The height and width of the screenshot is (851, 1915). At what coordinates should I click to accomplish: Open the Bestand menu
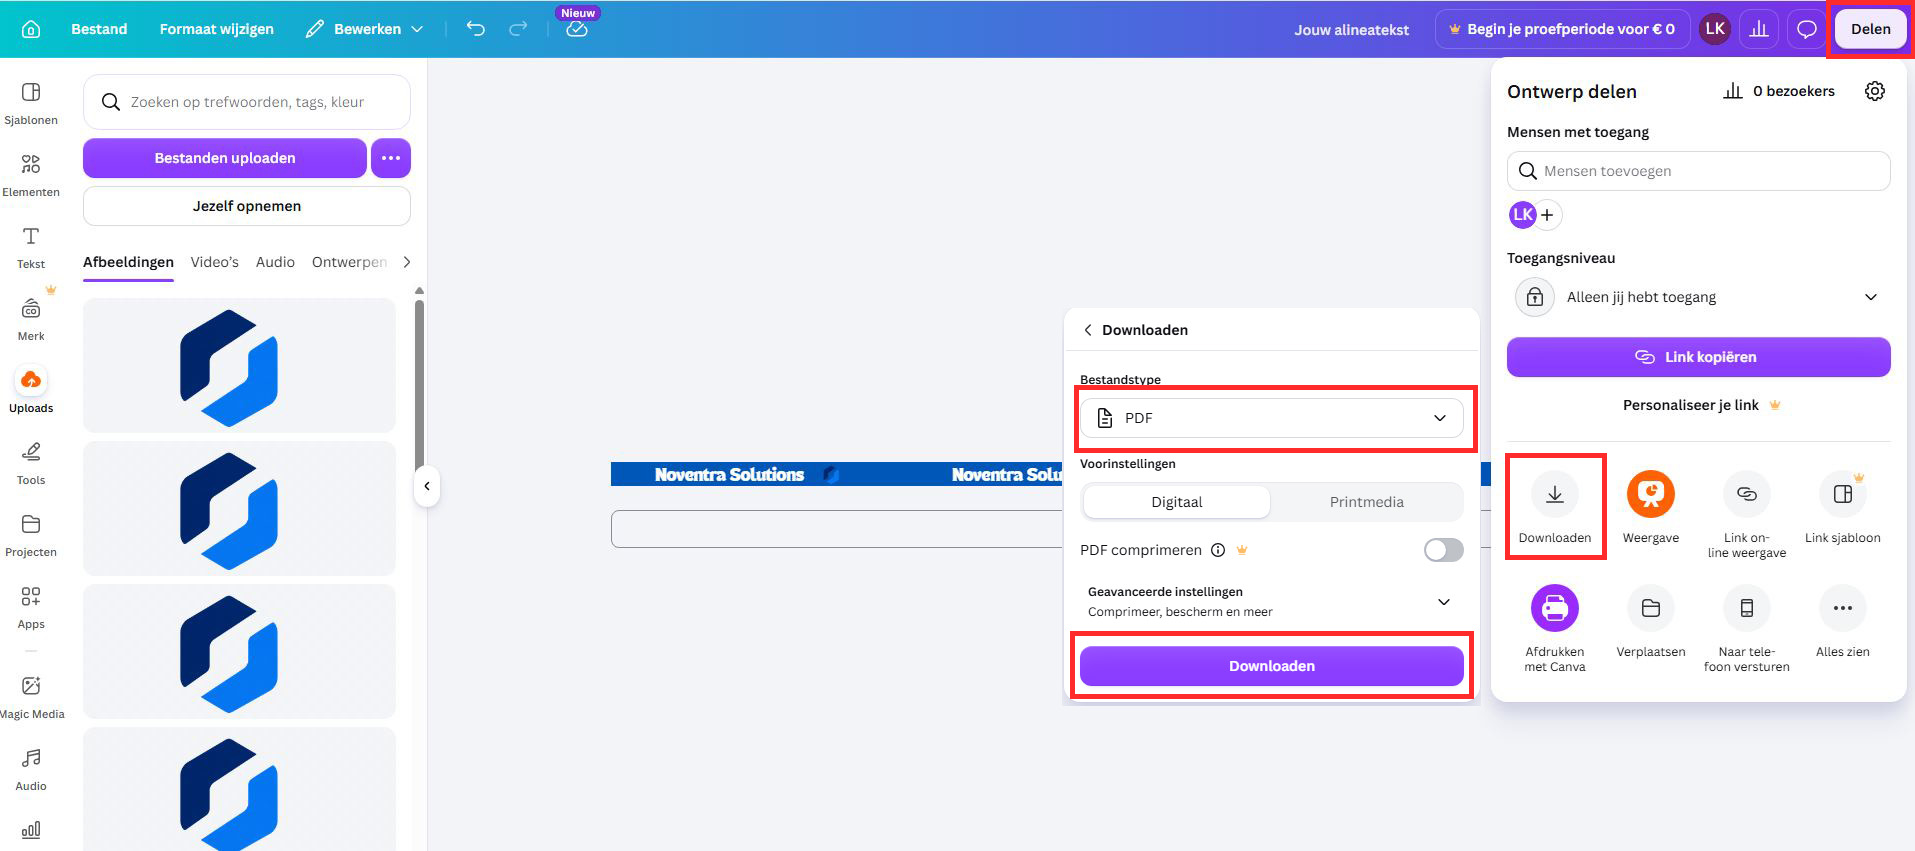99,29
